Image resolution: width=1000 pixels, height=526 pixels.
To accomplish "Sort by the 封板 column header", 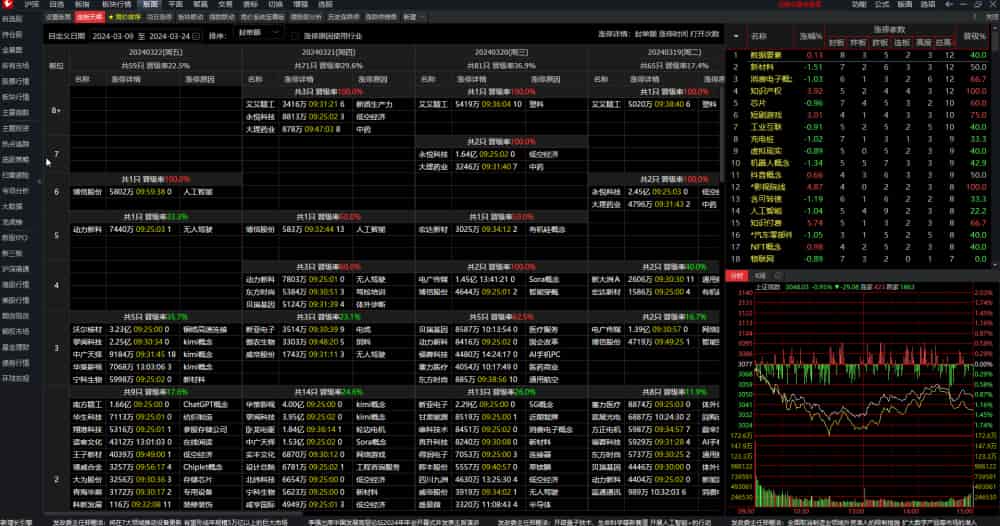I will [836, 43].
